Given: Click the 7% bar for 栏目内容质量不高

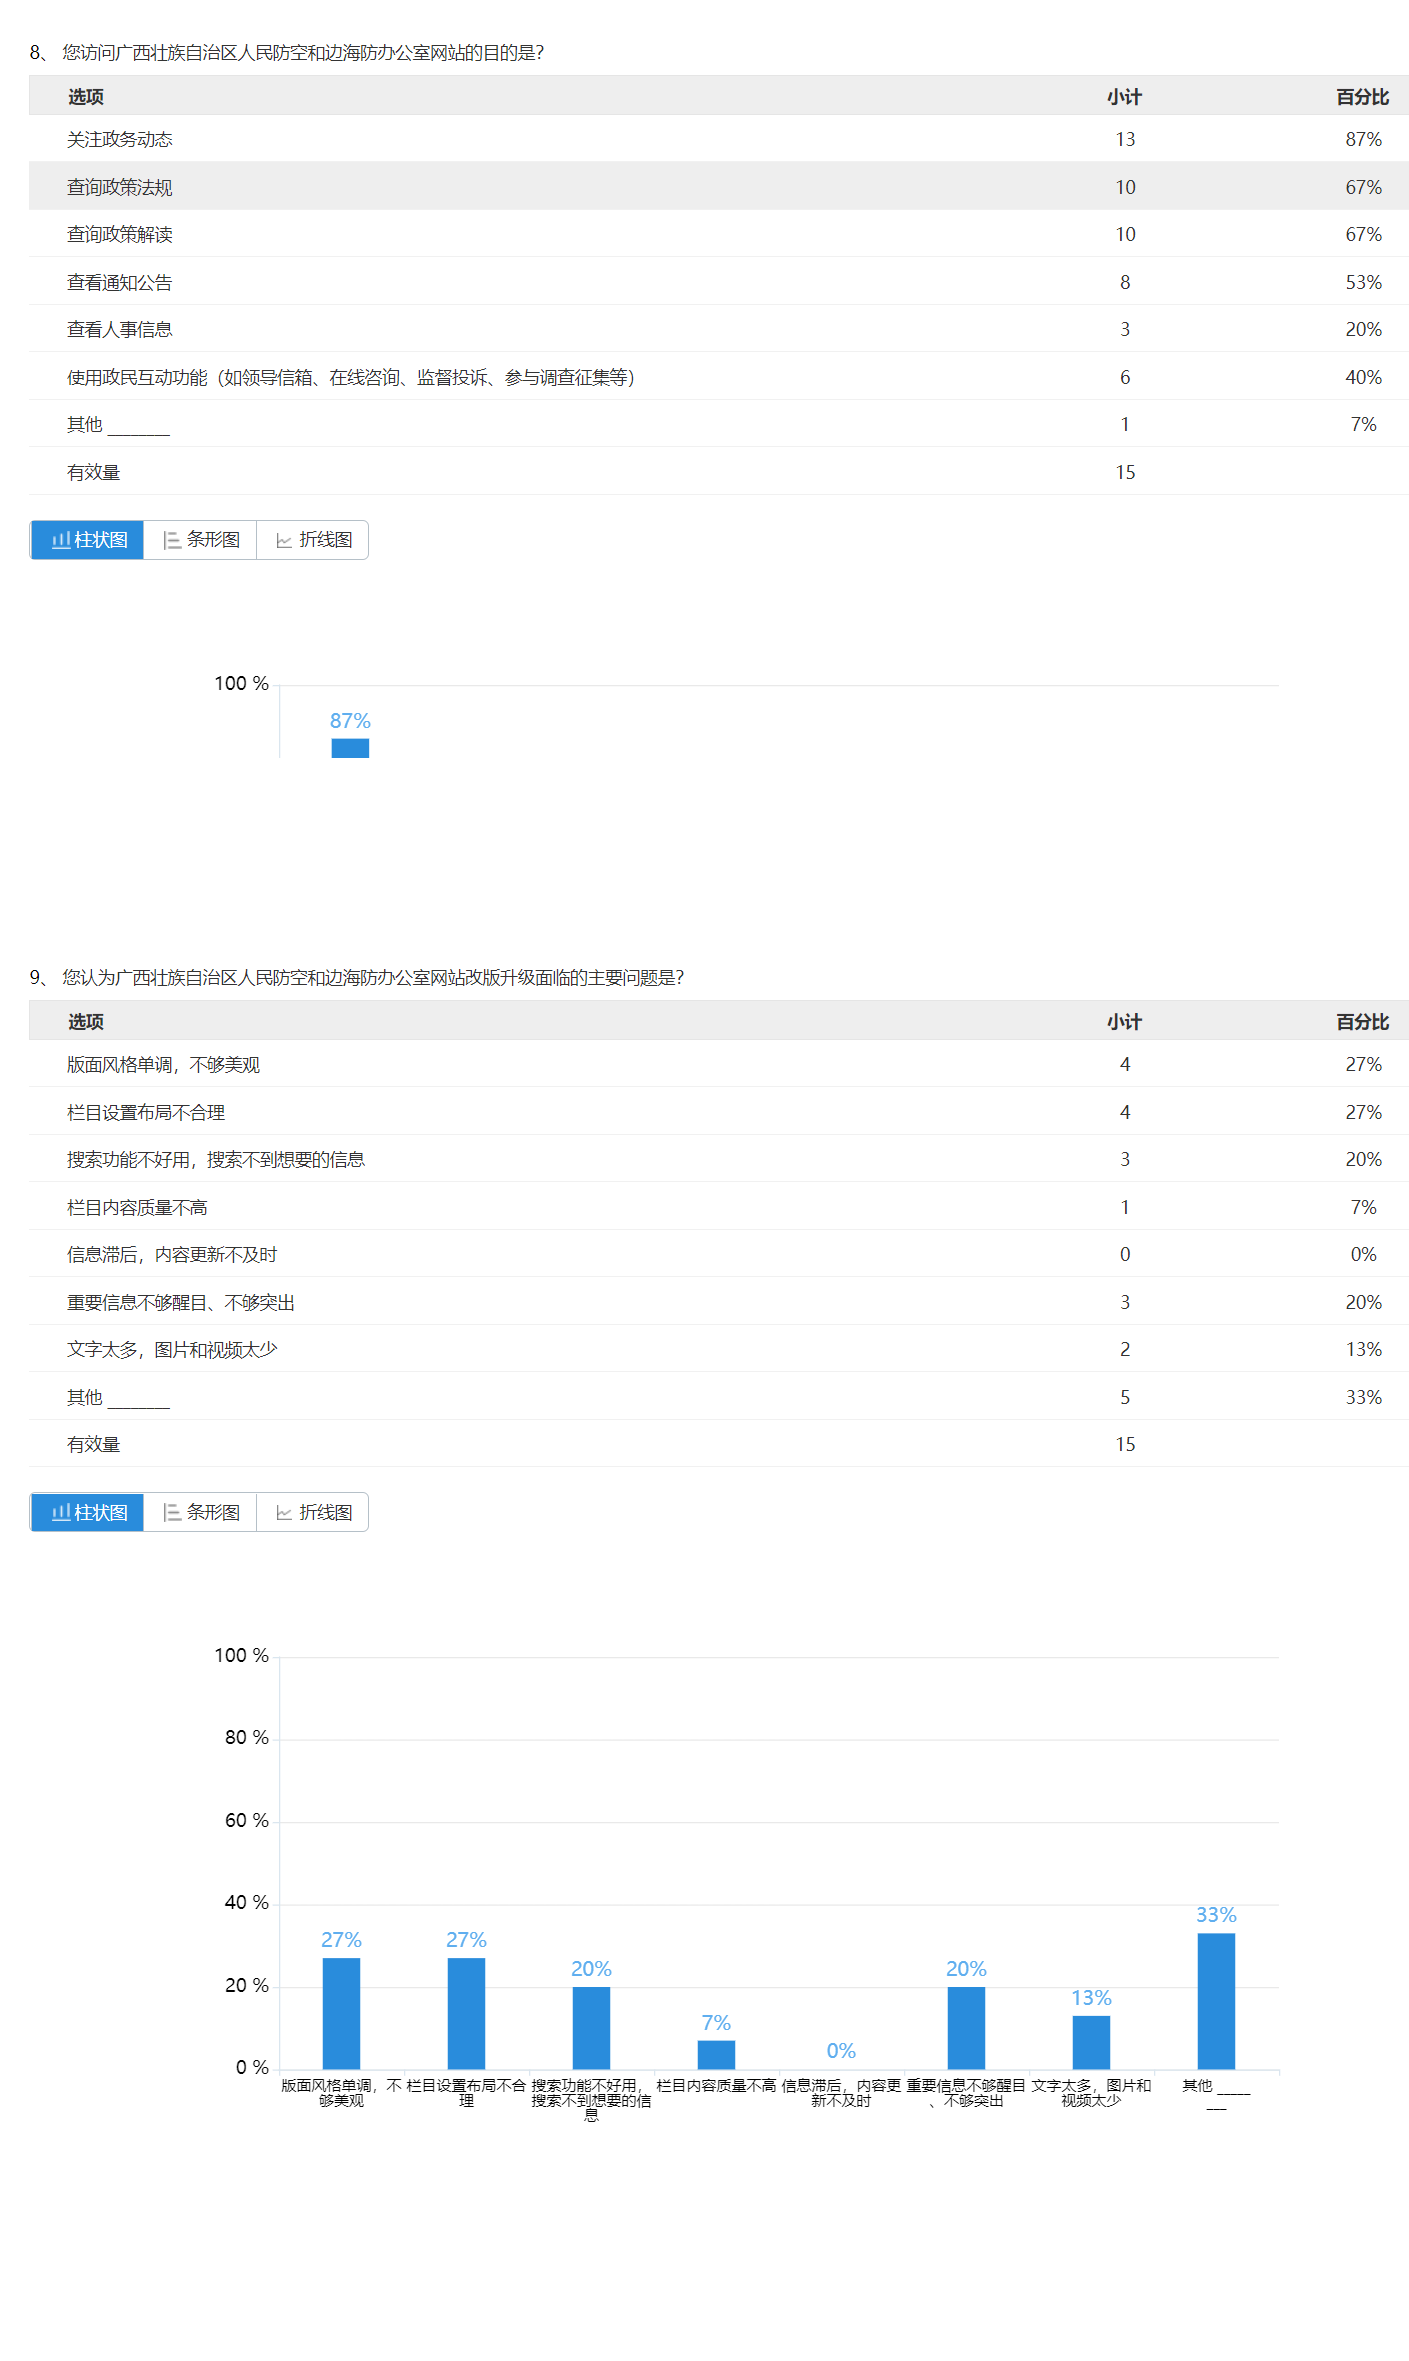Looking at the screenshot, I should (x=716, y=2054).
